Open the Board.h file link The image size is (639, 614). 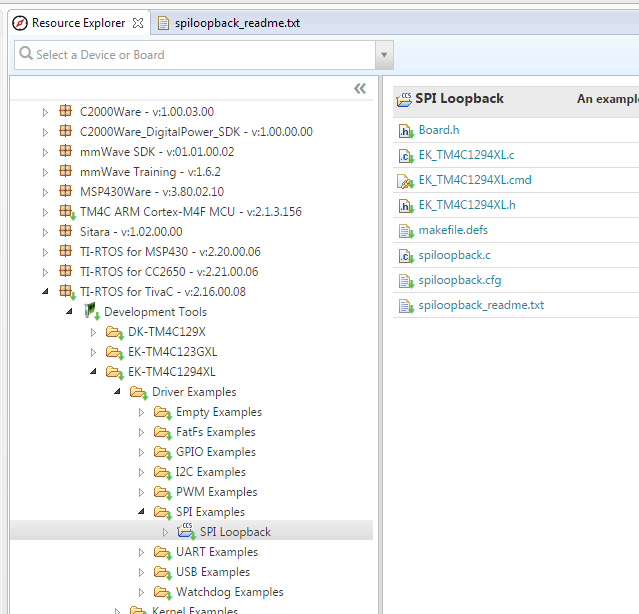[439, 130]
